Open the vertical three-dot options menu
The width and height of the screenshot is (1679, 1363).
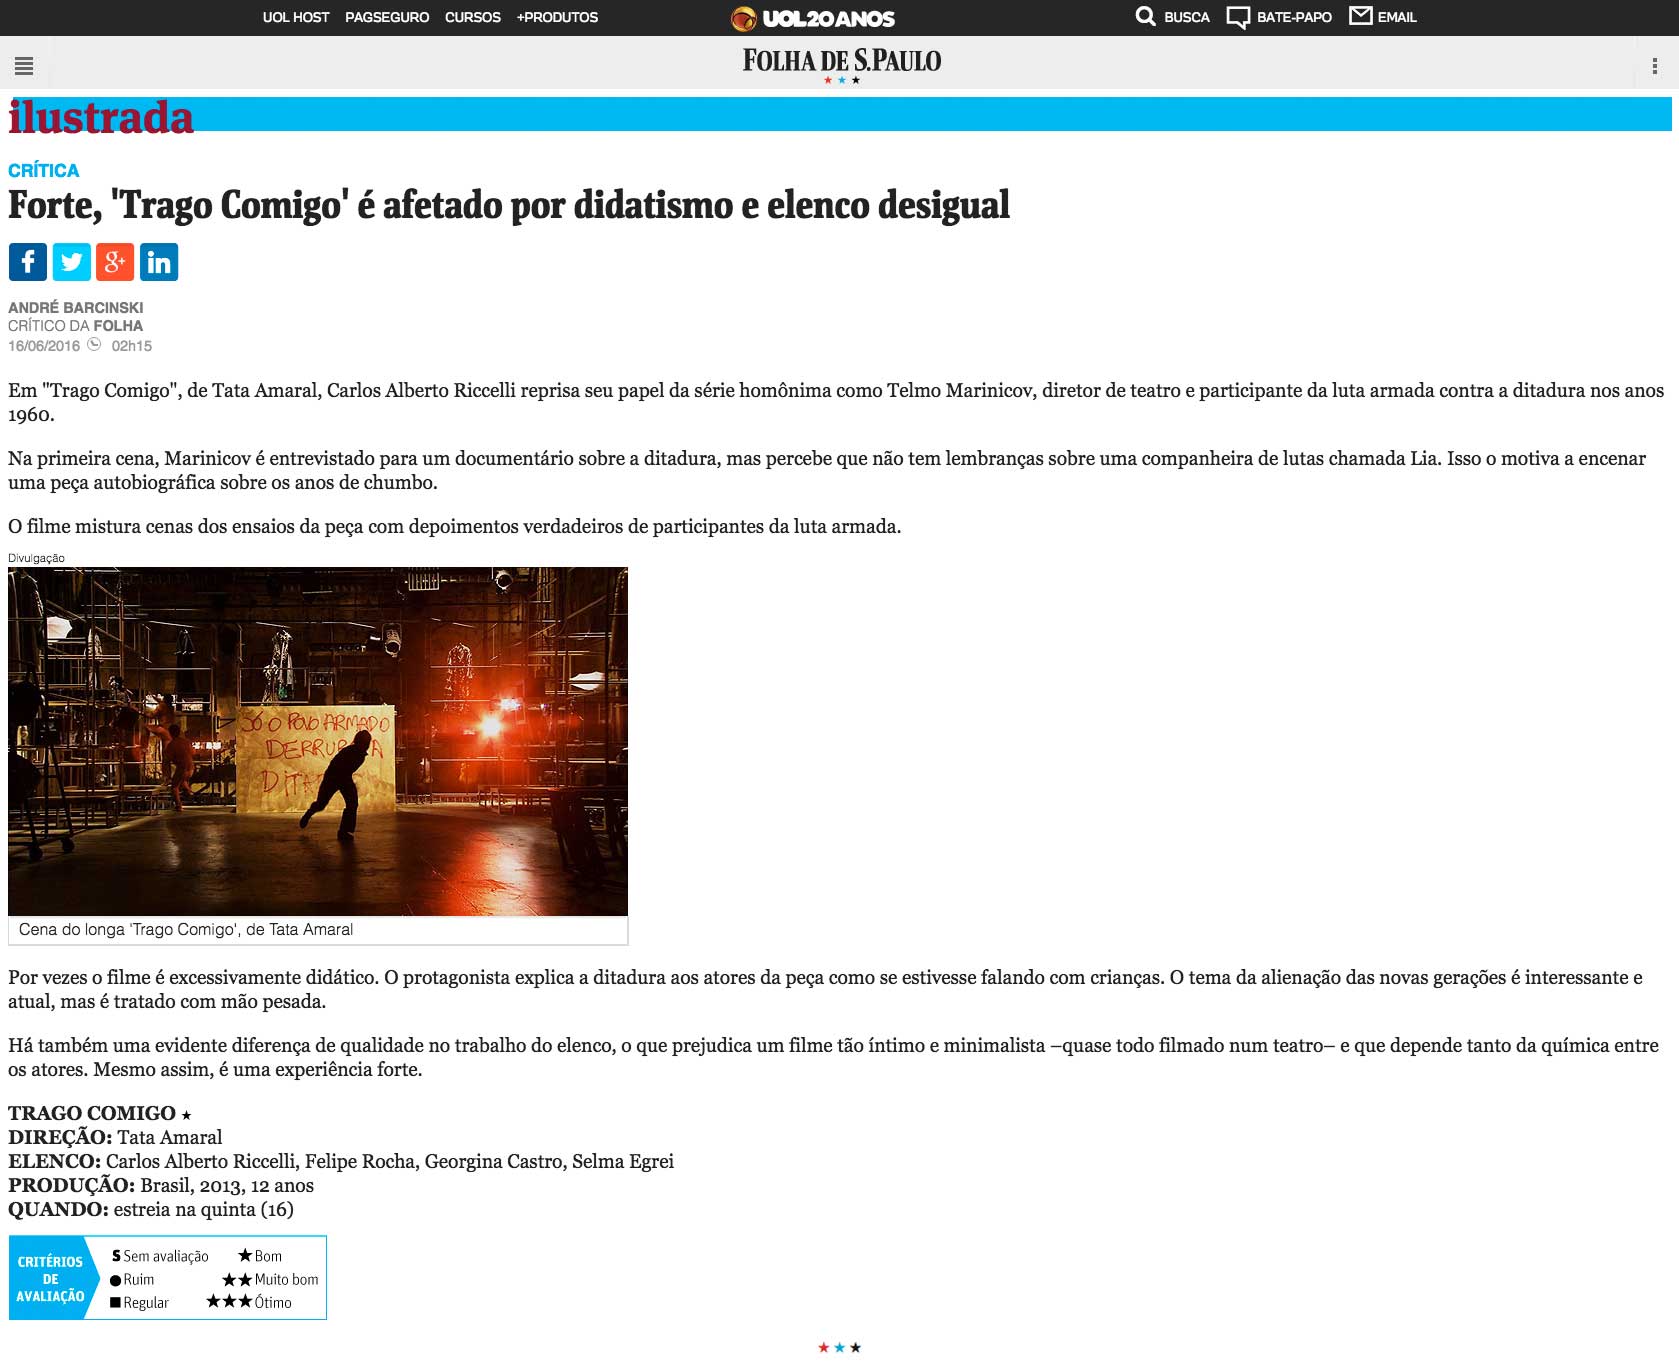[x=1655, y=66]
